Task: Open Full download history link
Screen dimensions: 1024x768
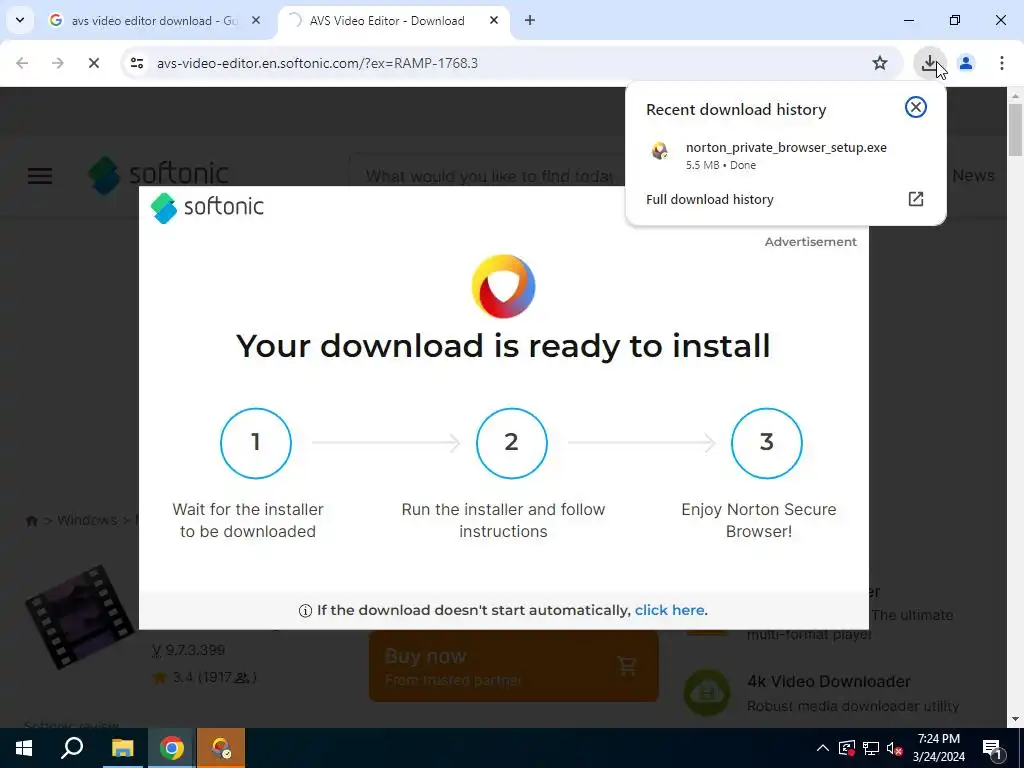Action: click(710, 199)
